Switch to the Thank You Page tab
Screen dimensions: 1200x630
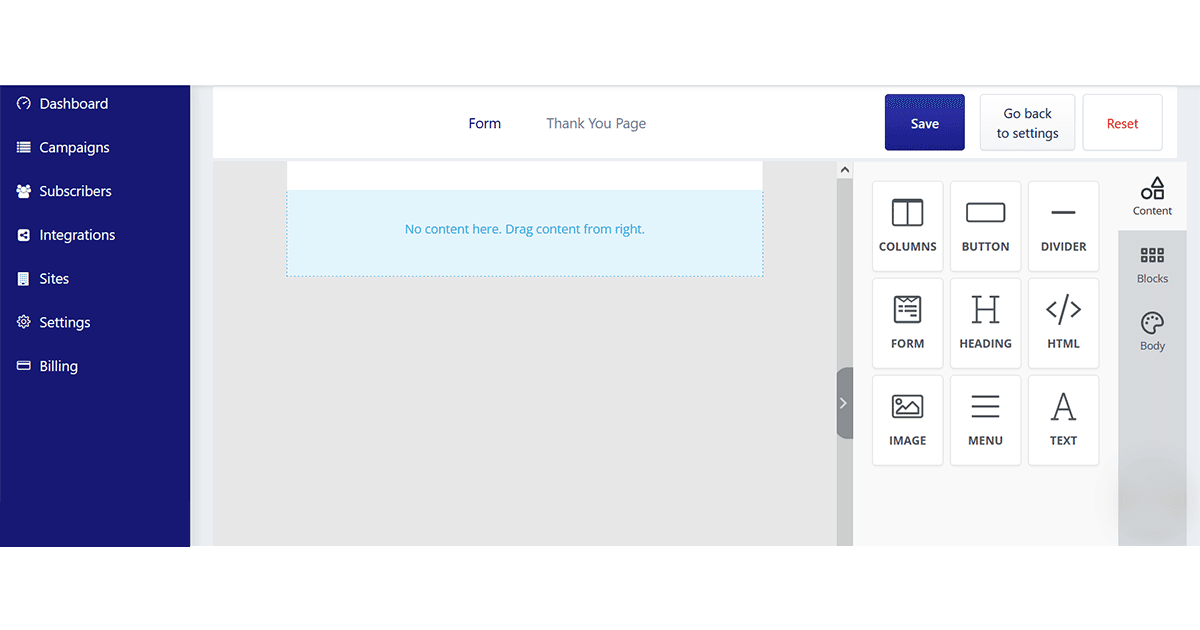coord(596,123)
